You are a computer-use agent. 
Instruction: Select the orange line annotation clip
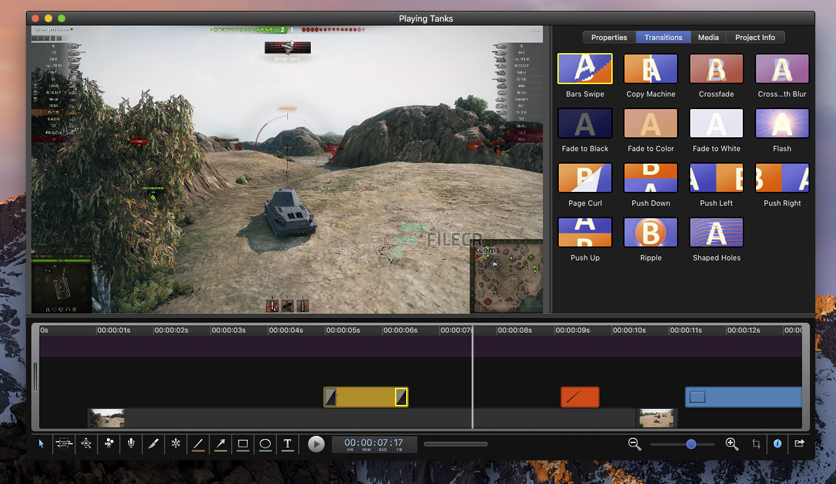tap(580, 397)
